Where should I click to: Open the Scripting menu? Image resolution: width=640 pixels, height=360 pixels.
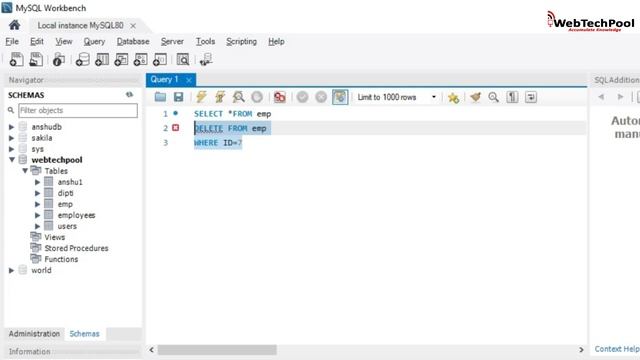coord(241,42)
